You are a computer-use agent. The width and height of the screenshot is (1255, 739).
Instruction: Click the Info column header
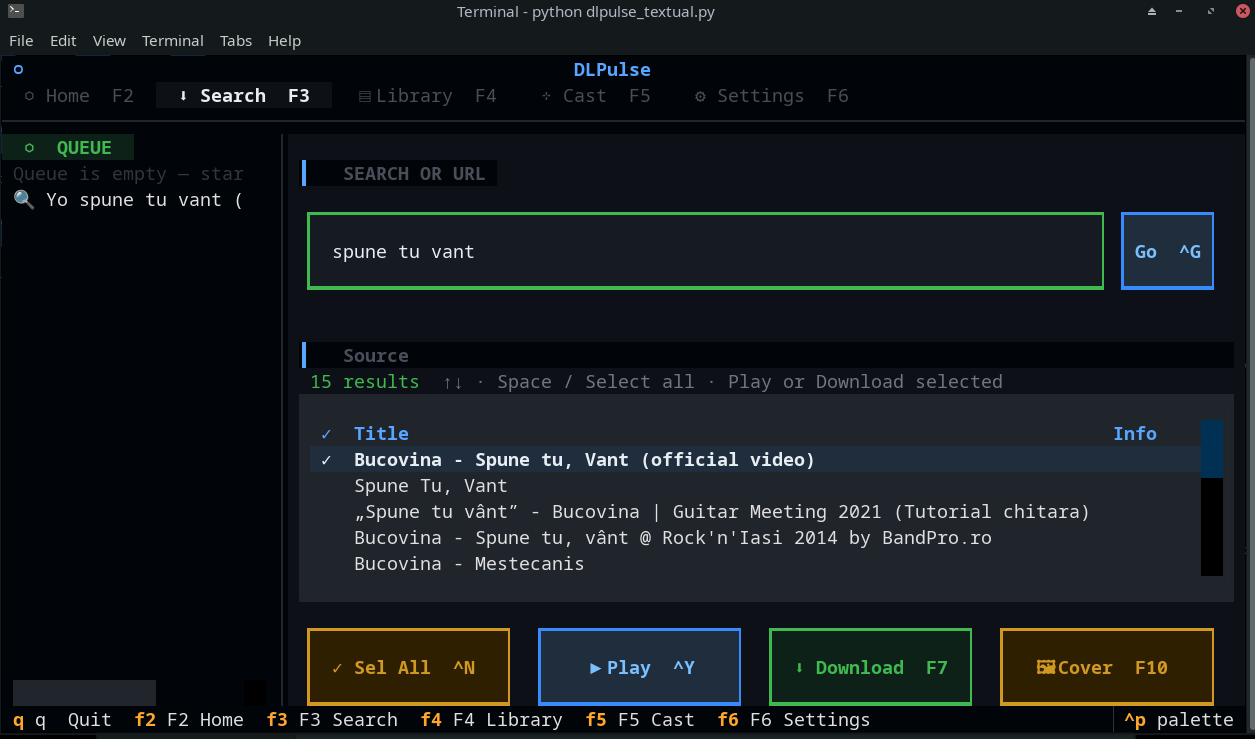(x=1135, y=434)
